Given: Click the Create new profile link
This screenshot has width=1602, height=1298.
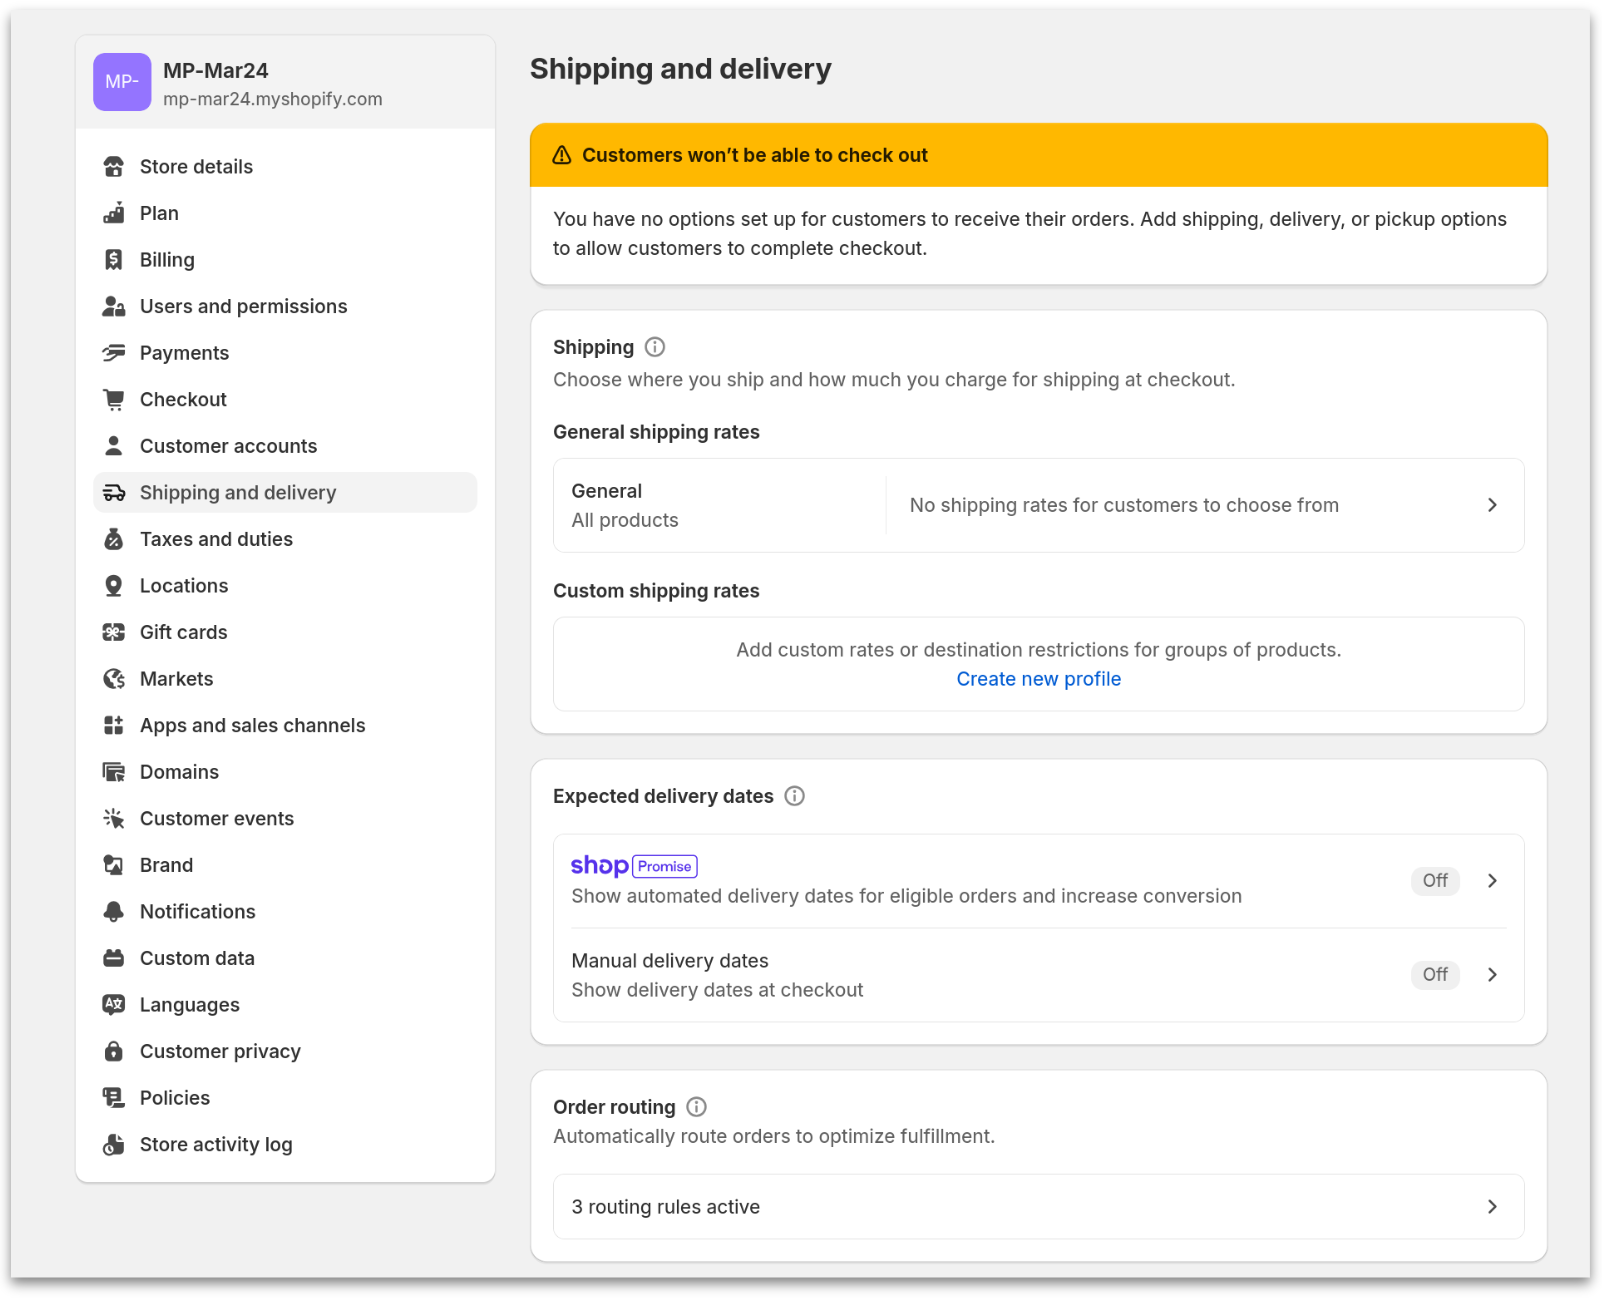Looking at the screenshot, I should pos(1038,679).
